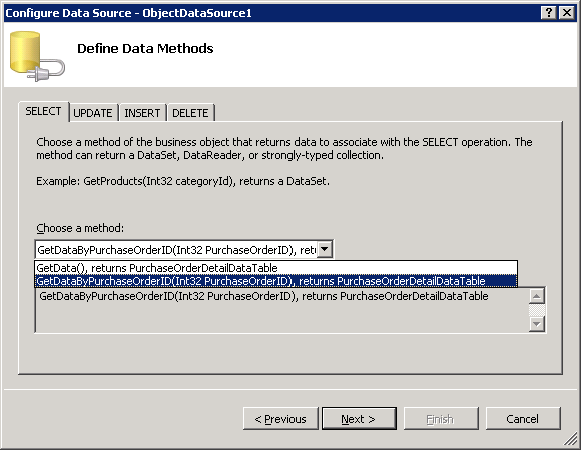This screenshot has width=581, height=450.
Task: Click the Finish button
Action: (441, 419)
